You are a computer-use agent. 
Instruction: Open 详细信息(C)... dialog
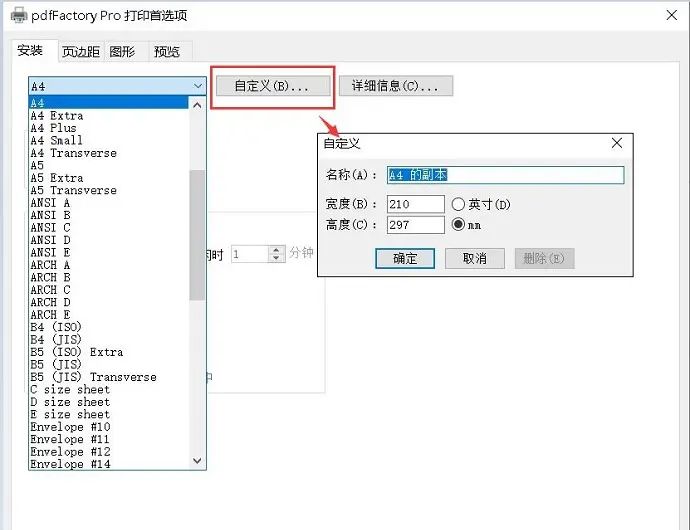click(x=396, y=86)
